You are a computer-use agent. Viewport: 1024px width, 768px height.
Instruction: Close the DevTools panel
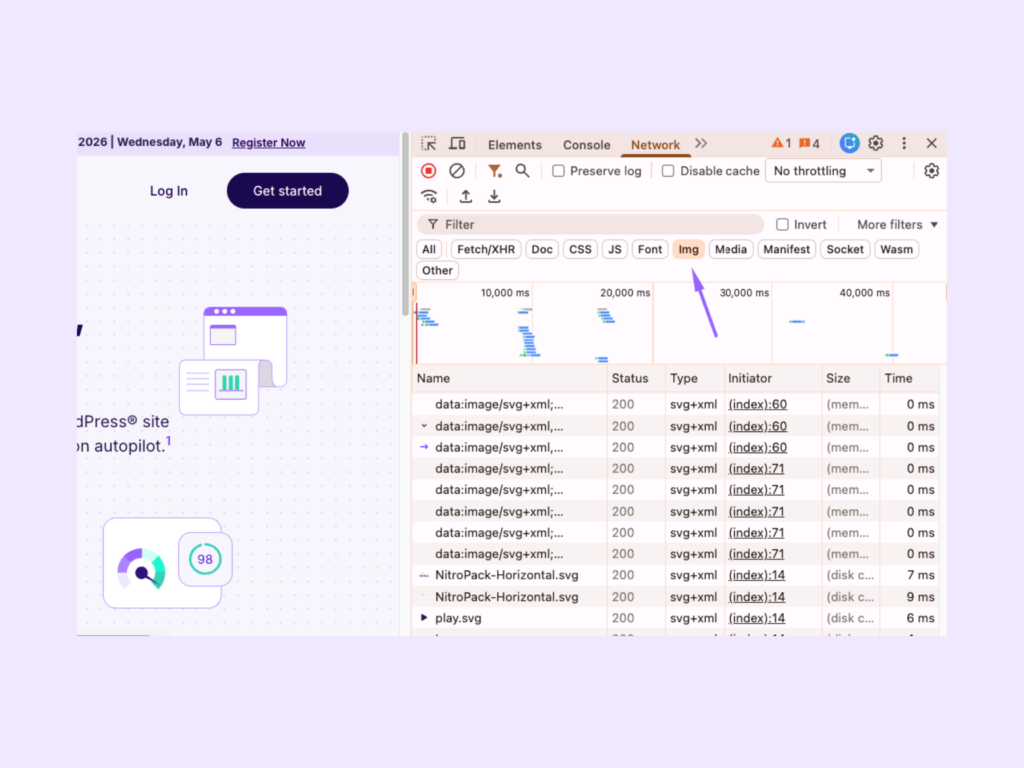(931, 143)
